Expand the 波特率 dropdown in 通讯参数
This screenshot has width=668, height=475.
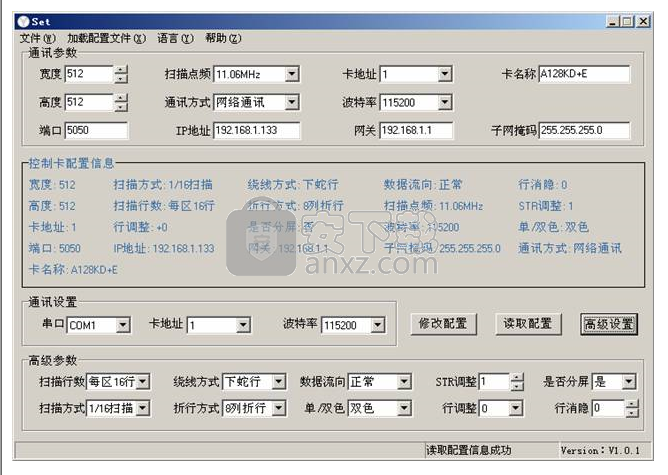click(x=444, y=102)
